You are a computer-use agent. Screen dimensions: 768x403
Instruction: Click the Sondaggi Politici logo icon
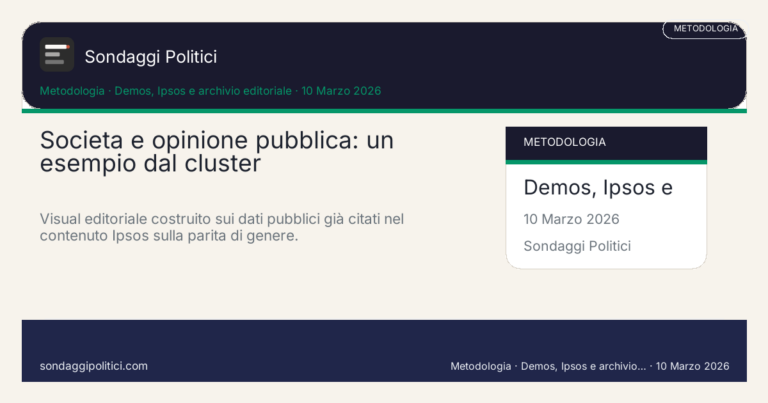click(x=57, y=54)
